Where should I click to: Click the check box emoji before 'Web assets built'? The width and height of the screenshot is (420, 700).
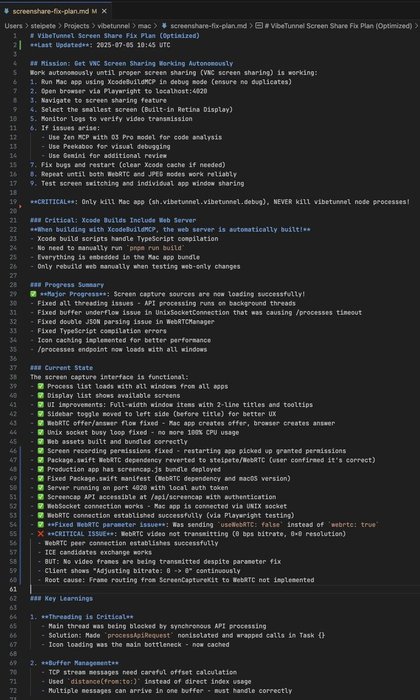40,442
